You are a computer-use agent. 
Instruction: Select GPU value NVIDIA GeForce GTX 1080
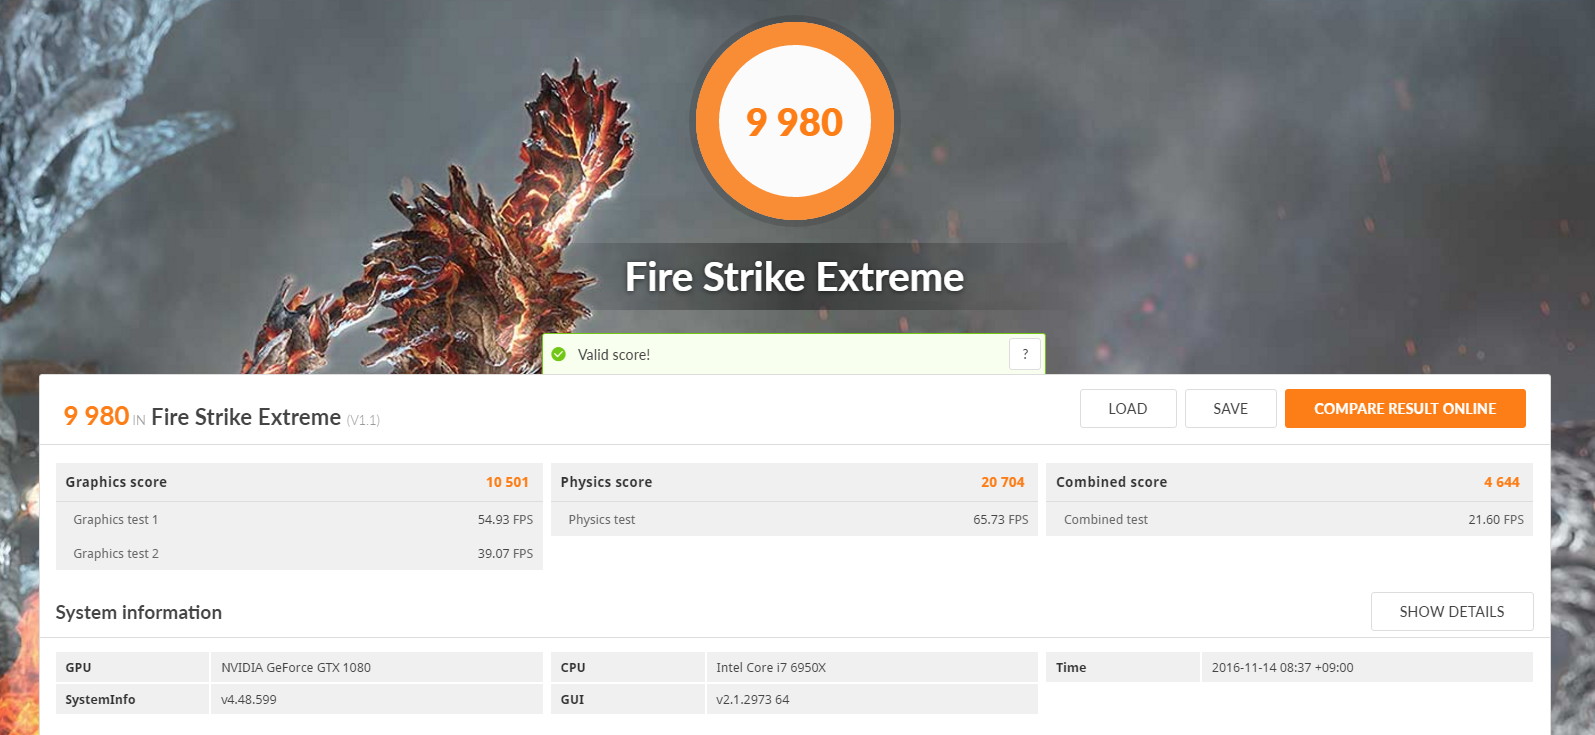click(296, 667)
